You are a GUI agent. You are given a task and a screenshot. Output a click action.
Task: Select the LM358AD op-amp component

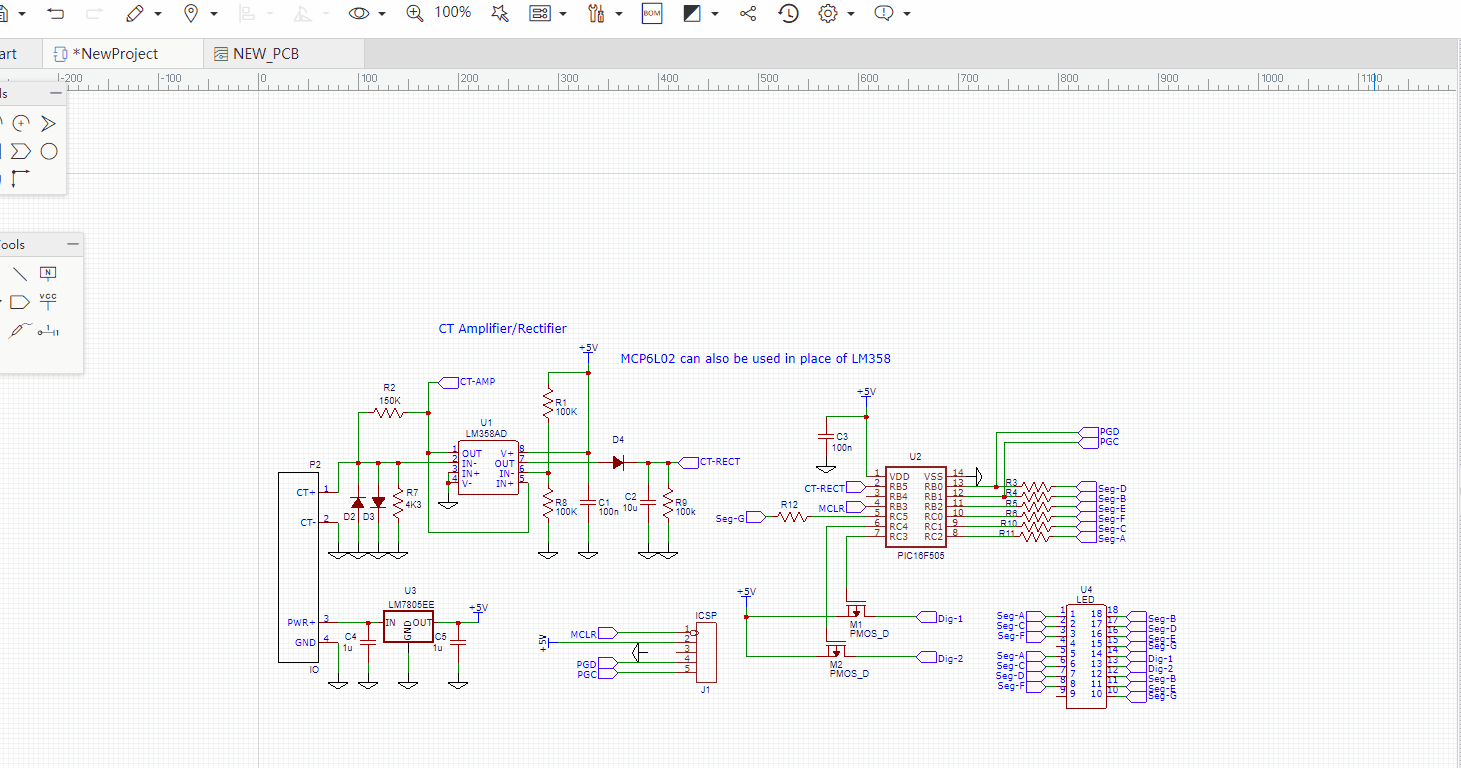point(487,466)
